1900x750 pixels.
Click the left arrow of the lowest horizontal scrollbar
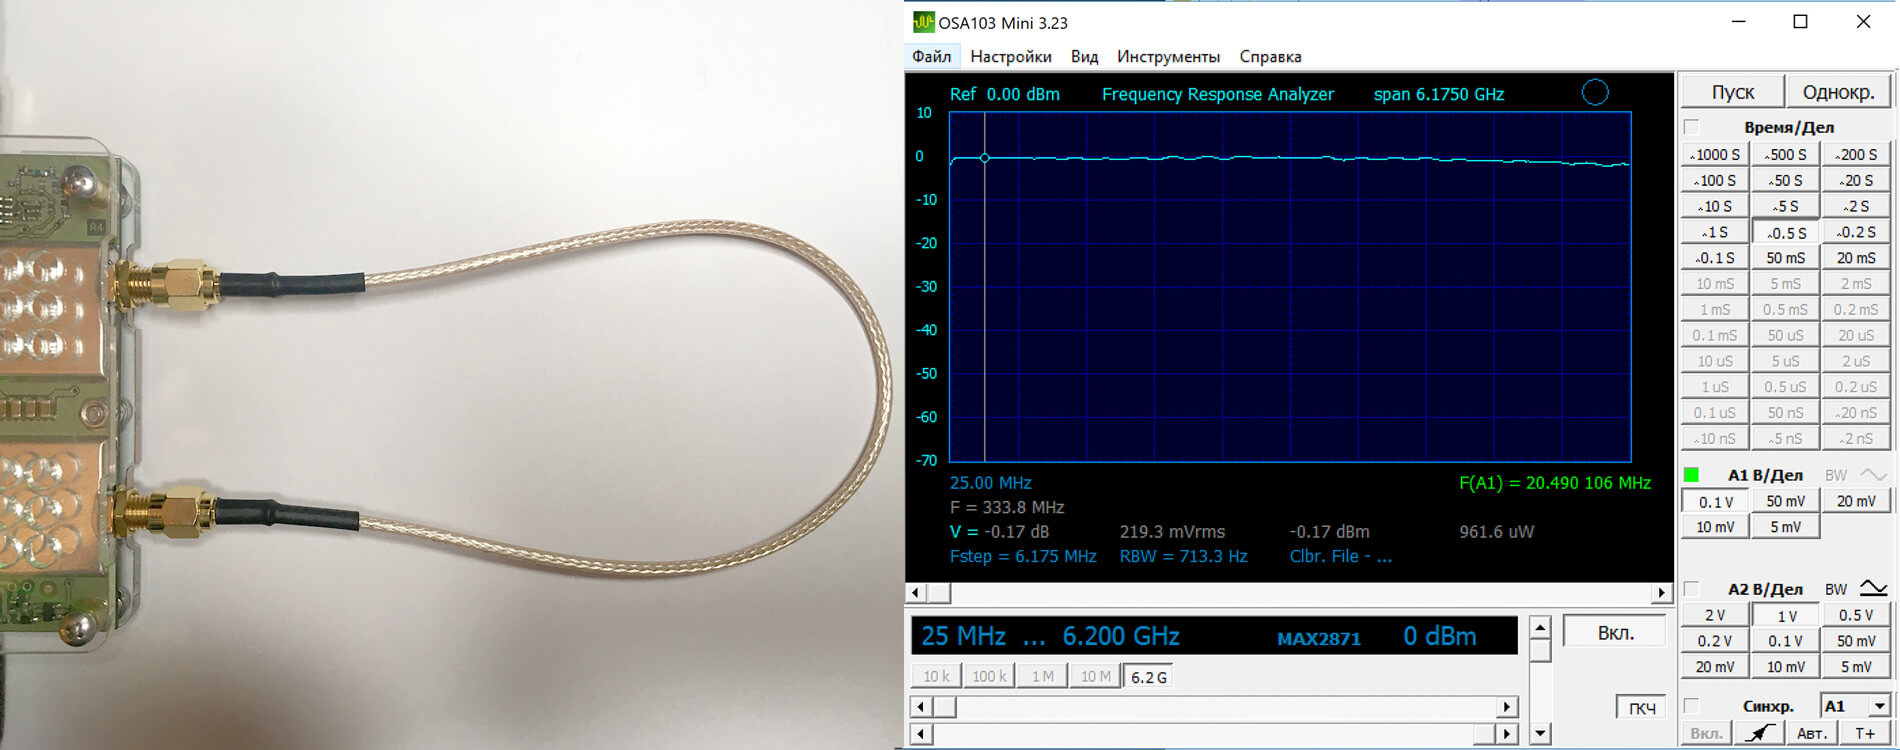920,734
